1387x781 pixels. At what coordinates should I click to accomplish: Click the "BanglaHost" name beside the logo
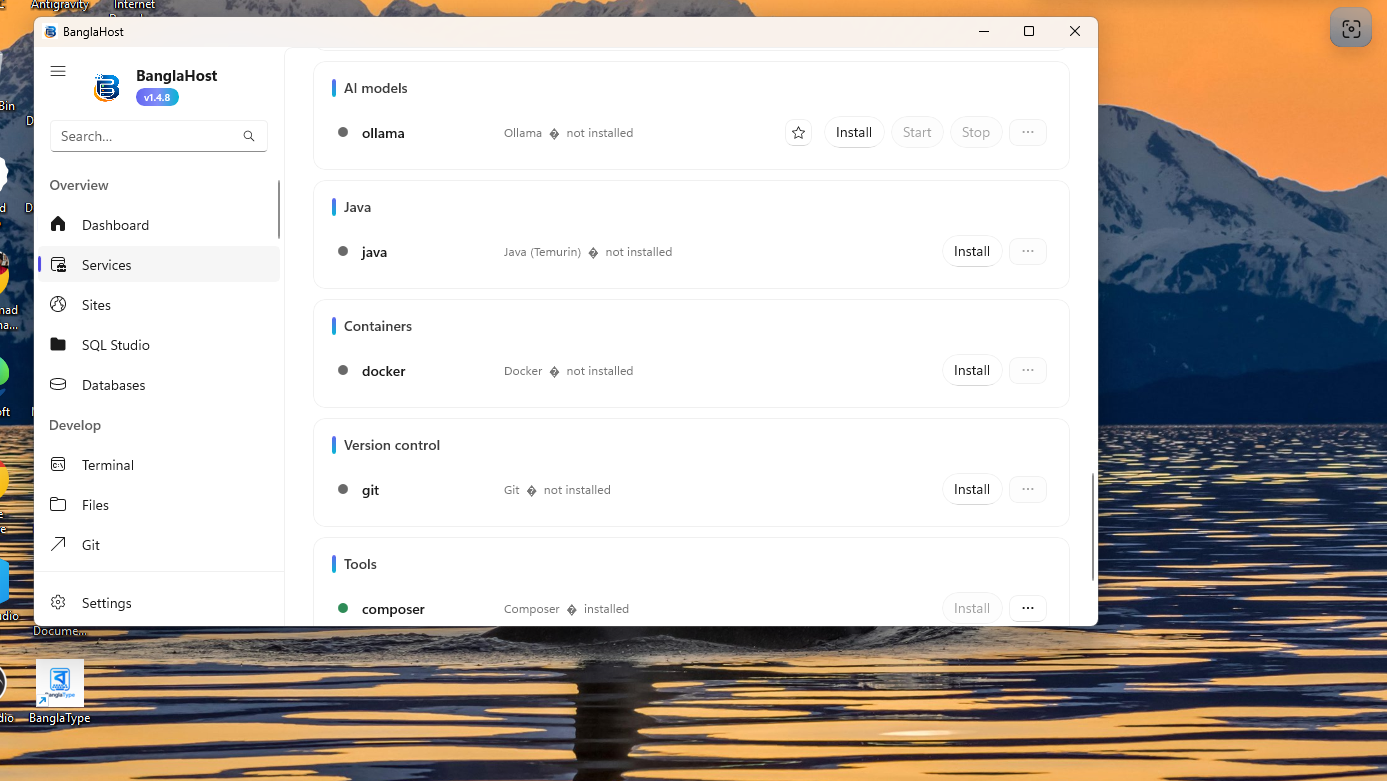[x=176, y=76]
